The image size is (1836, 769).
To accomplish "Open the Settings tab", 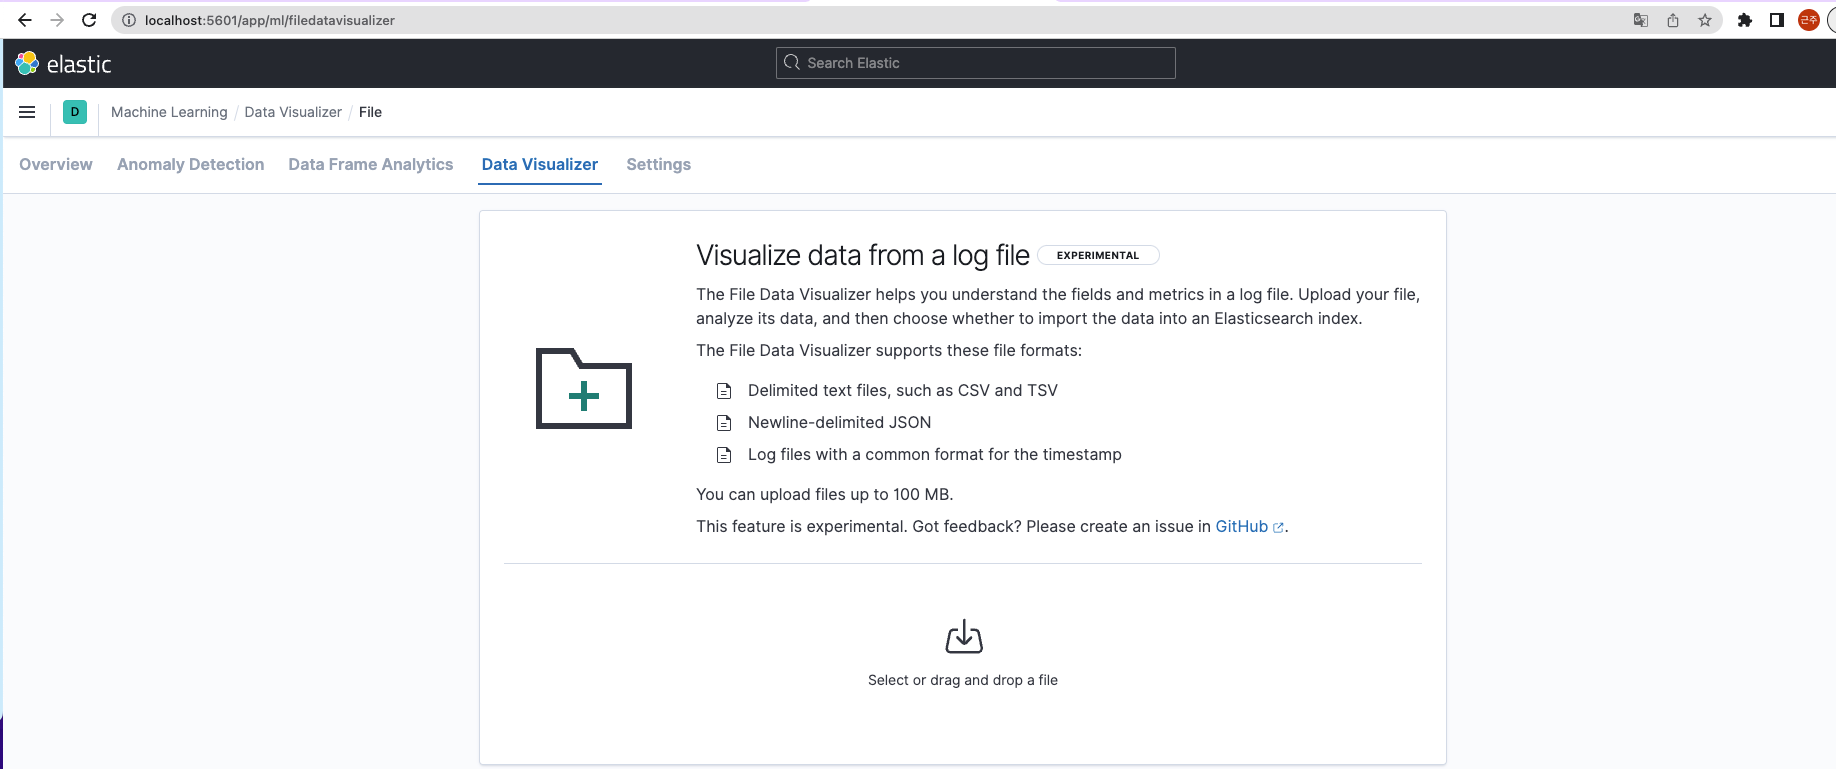I will click(x=659, y=164).
